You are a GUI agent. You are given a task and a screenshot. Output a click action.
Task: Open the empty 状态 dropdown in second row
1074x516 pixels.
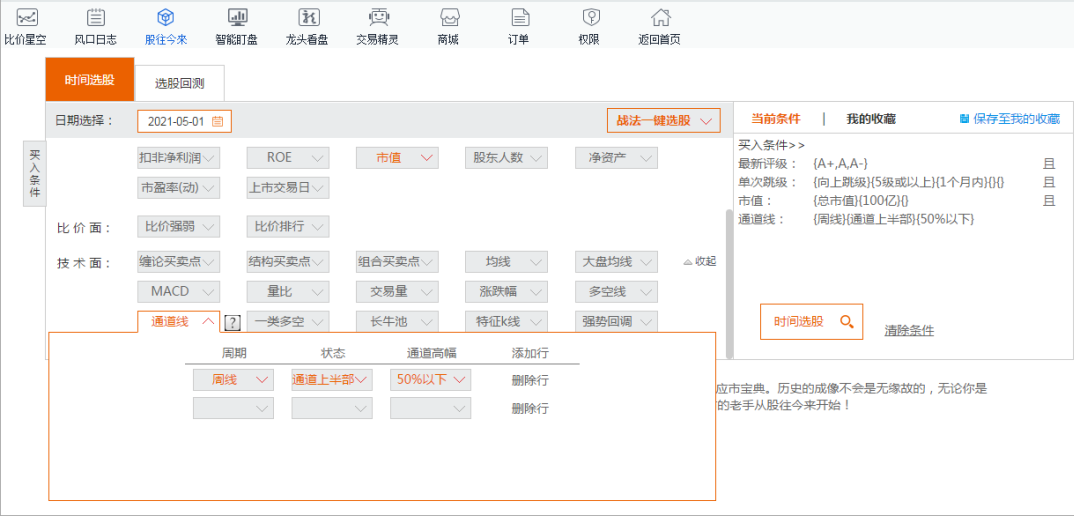click(332, 408)
